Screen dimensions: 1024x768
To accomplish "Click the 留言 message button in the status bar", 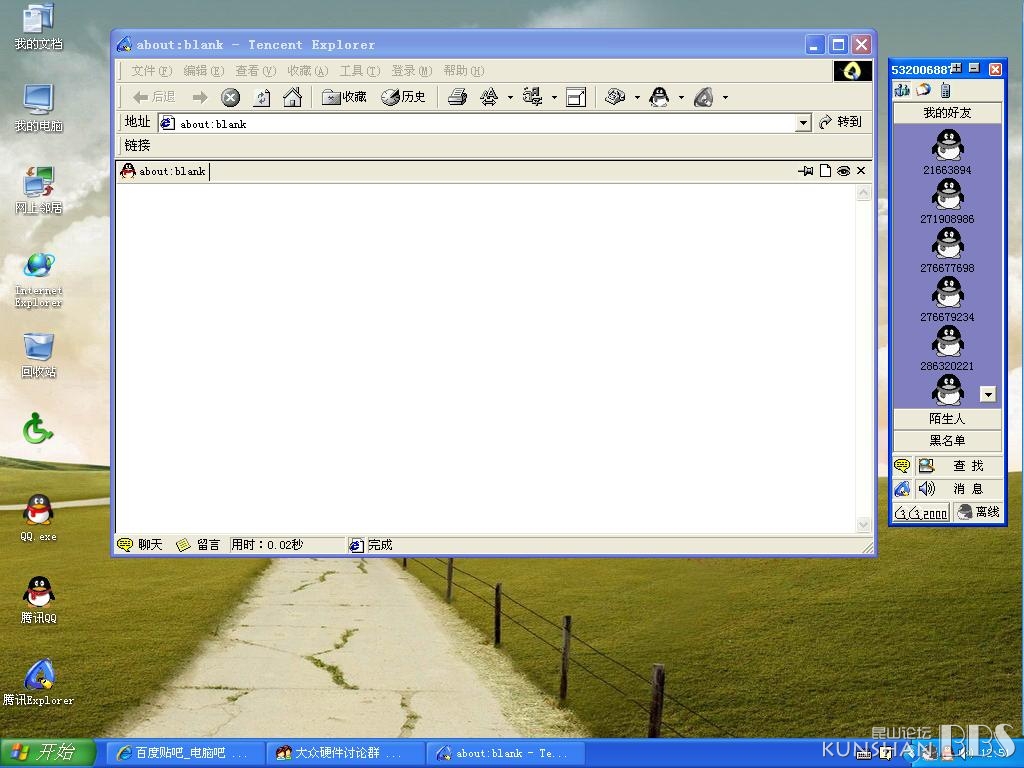I will [198, 545].
